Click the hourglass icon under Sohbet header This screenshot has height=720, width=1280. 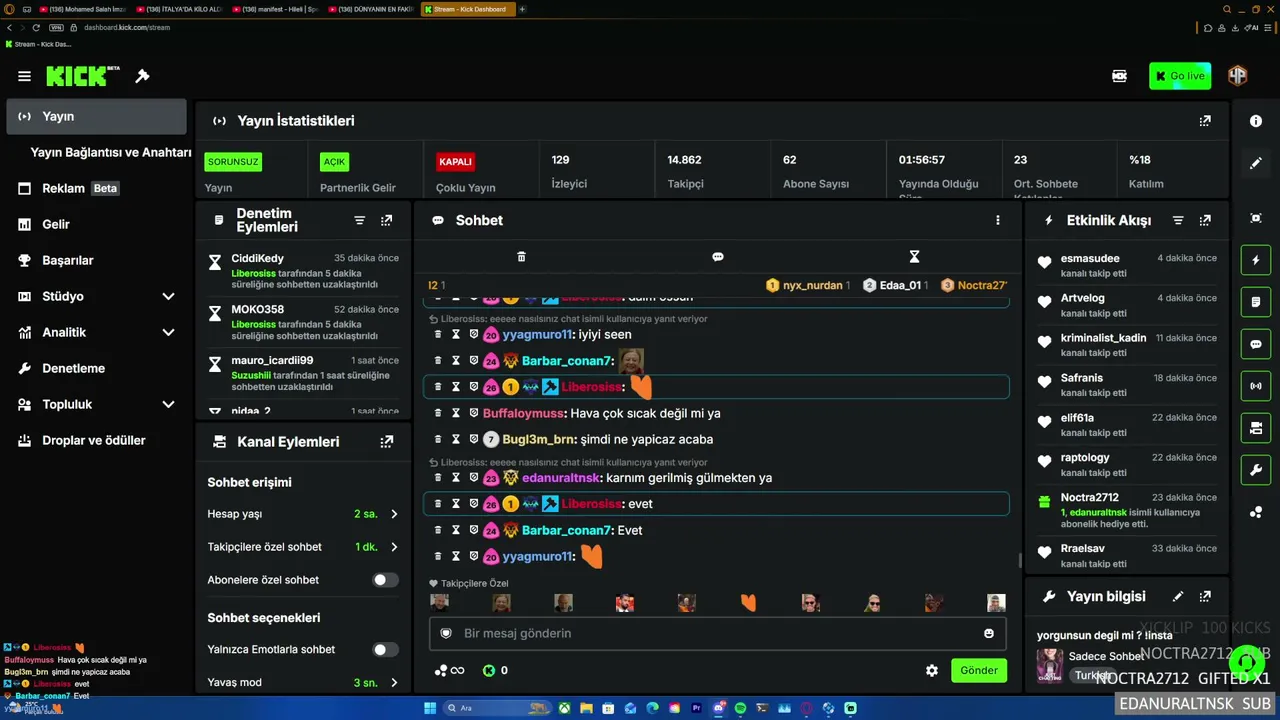click(914, 257)
